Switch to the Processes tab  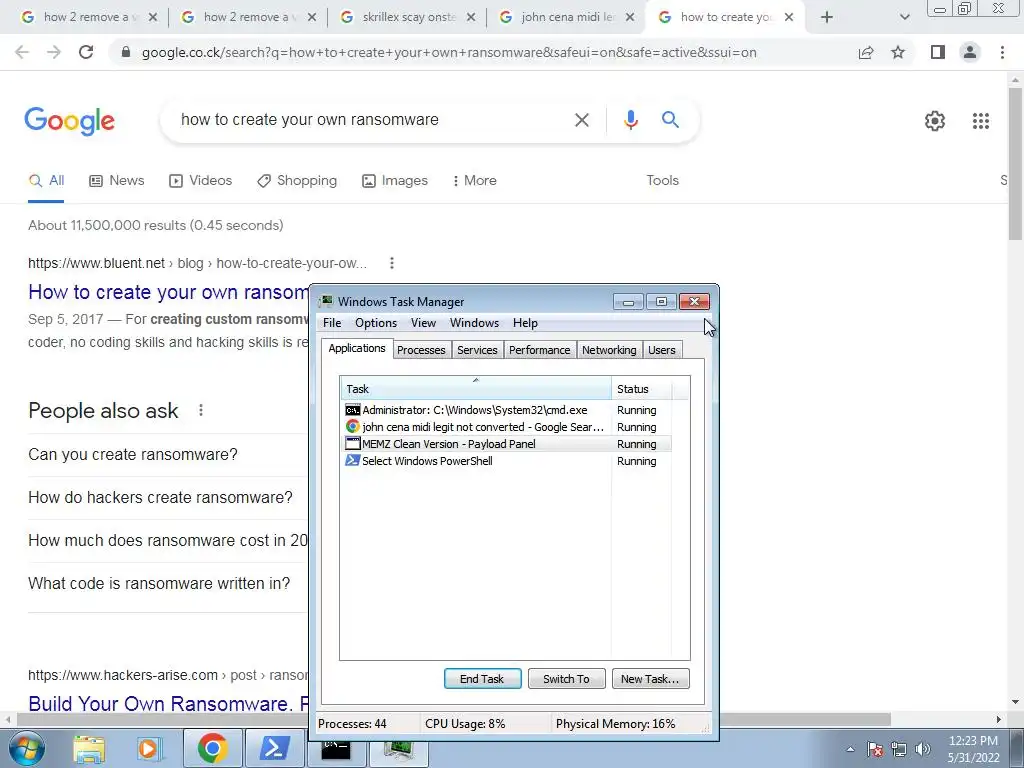(x=421, y=350)
